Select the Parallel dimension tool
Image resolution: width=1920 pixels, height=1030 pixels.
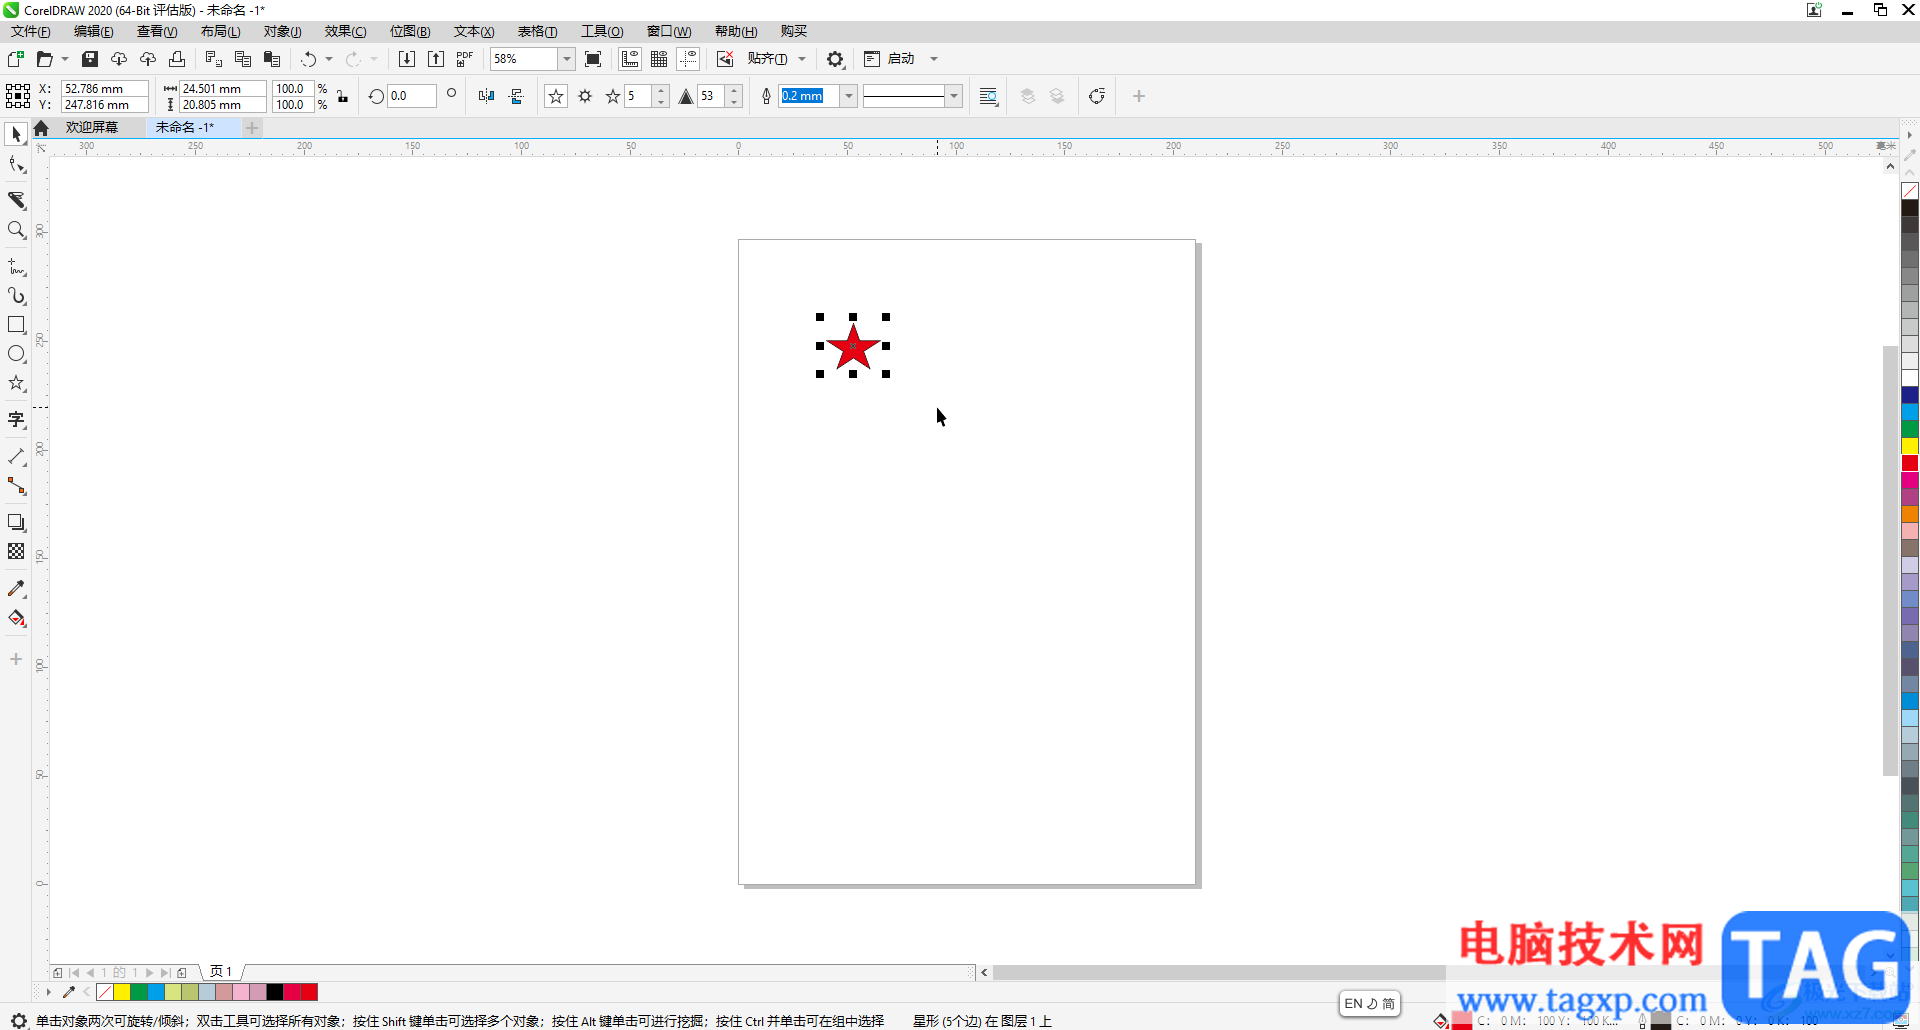tap(16, 457)
